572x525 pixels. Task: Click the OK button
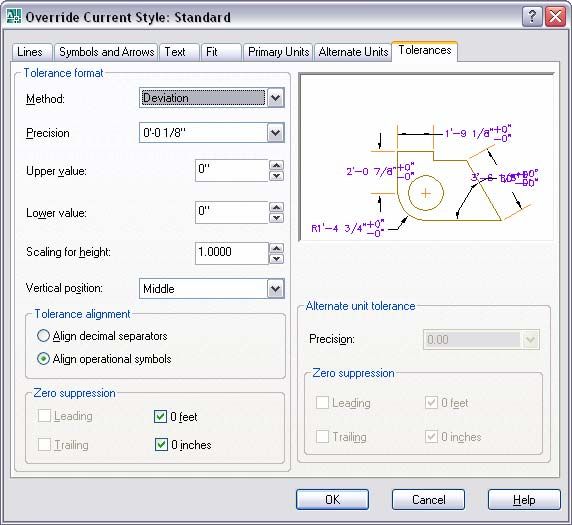click(x=332, y=499)
